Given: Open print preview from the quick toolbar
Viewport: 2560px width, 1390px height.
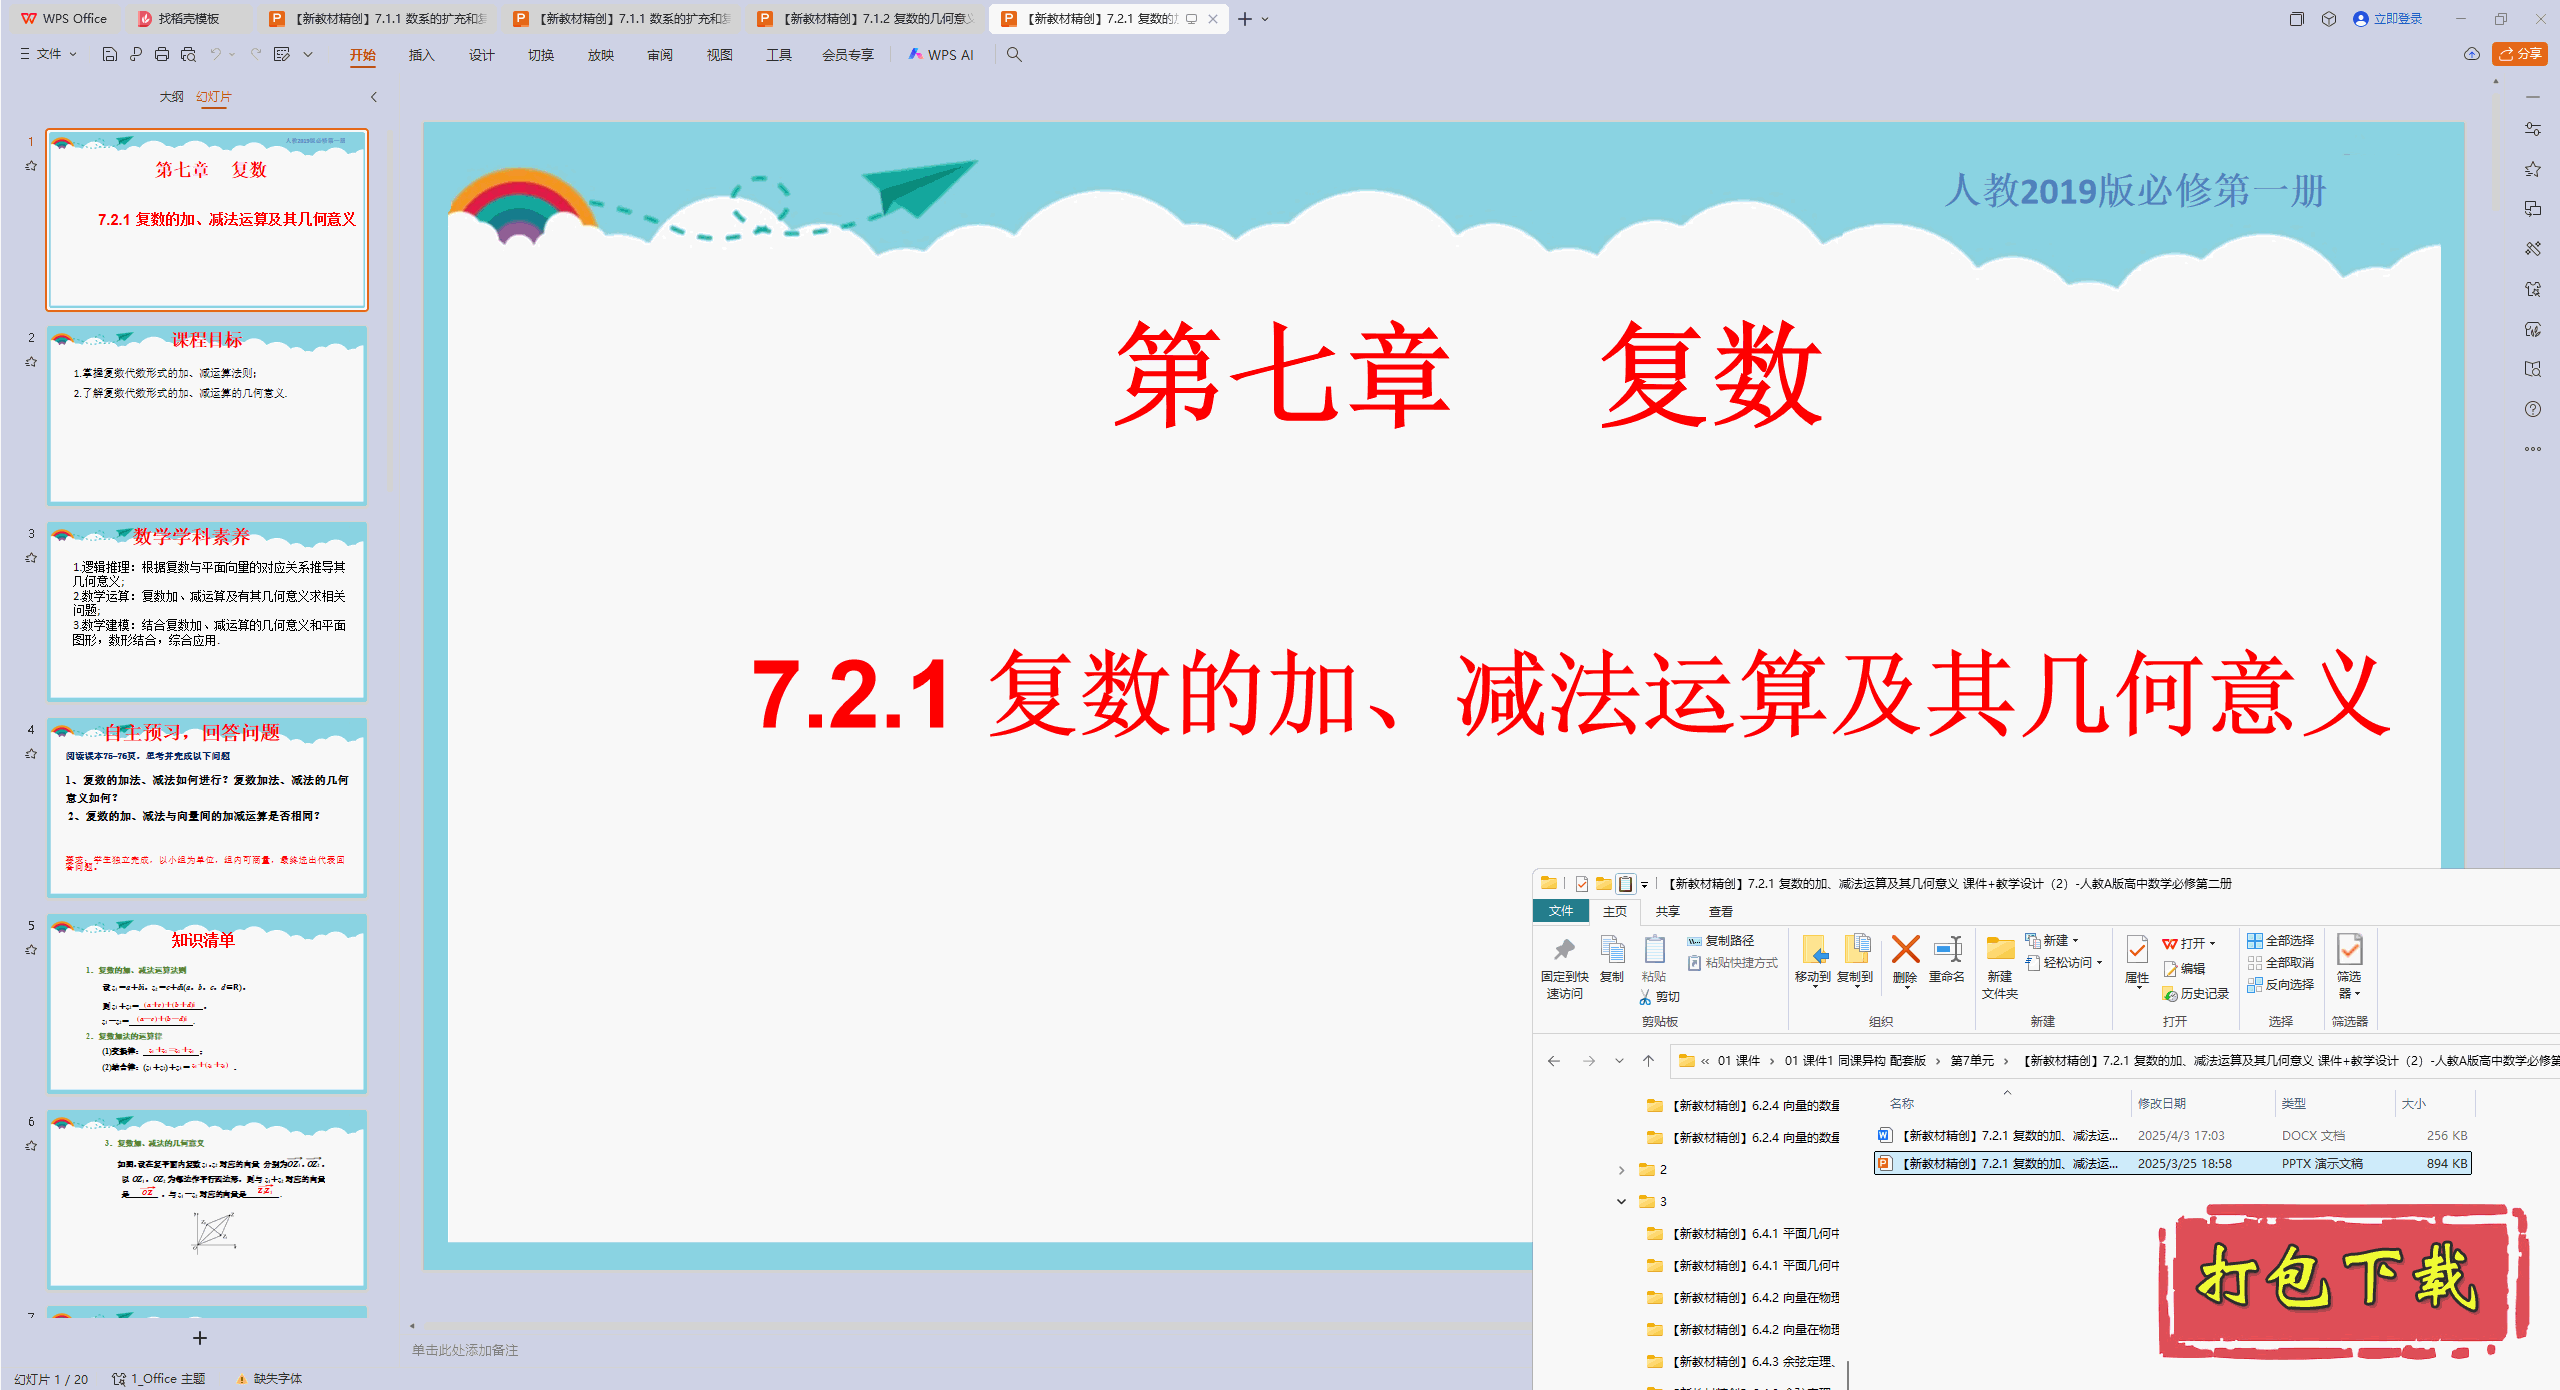Looking at the screenshot, I should pyautogui.click(x=188, y=55).
